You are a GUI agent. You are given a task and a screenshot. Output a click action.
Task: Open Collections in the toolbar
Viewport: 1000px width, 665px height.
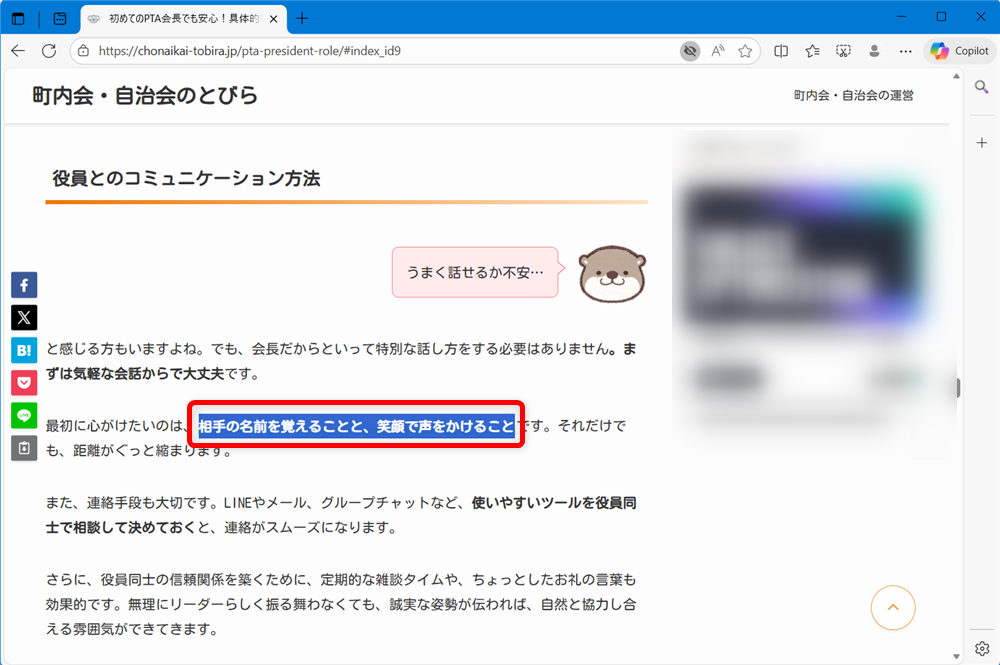pyautogui.click(x=812, y=51)
